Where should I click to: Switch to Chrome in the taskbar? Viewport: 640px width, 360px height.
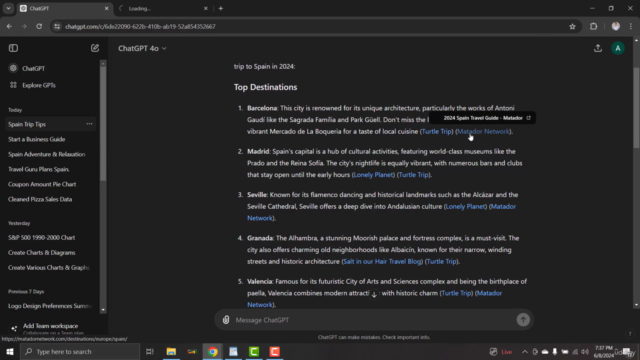click(x=213, y=351)
